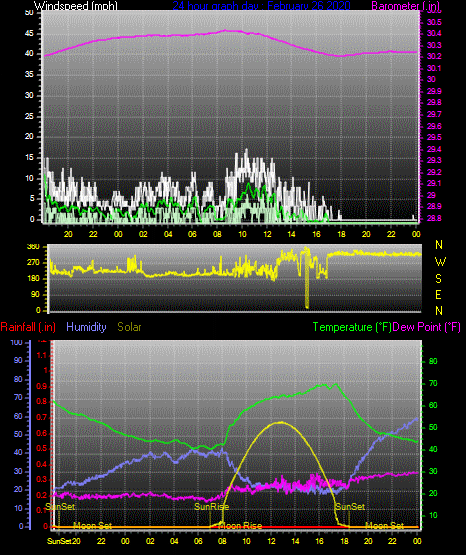Viewport: 466px width, 555px height.
Task: Click the SunRise marker label in lower graph
Action: pos(212,507)
